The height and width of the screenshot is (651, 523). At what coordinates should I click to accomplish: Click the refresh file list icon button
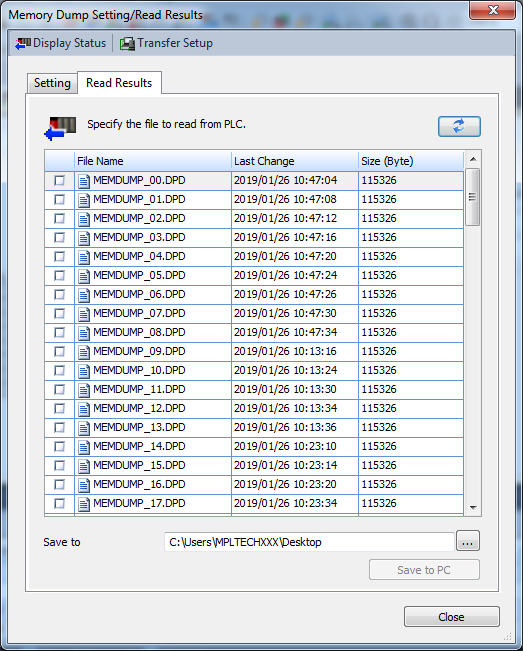tap(459, 126)
